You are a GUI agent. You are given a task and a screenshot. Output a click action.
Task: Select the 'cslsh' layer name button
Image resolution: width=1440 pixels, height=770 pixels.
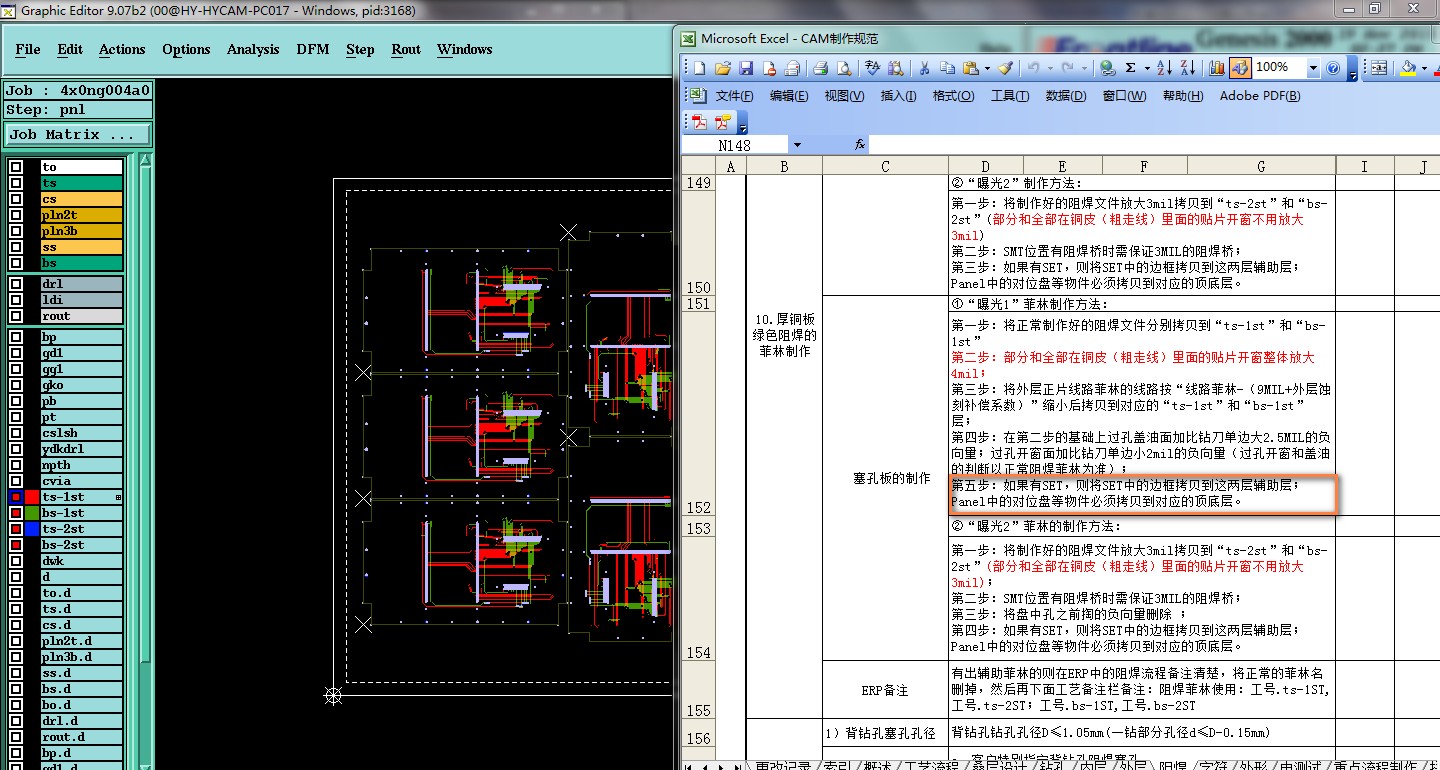(81, 433)
